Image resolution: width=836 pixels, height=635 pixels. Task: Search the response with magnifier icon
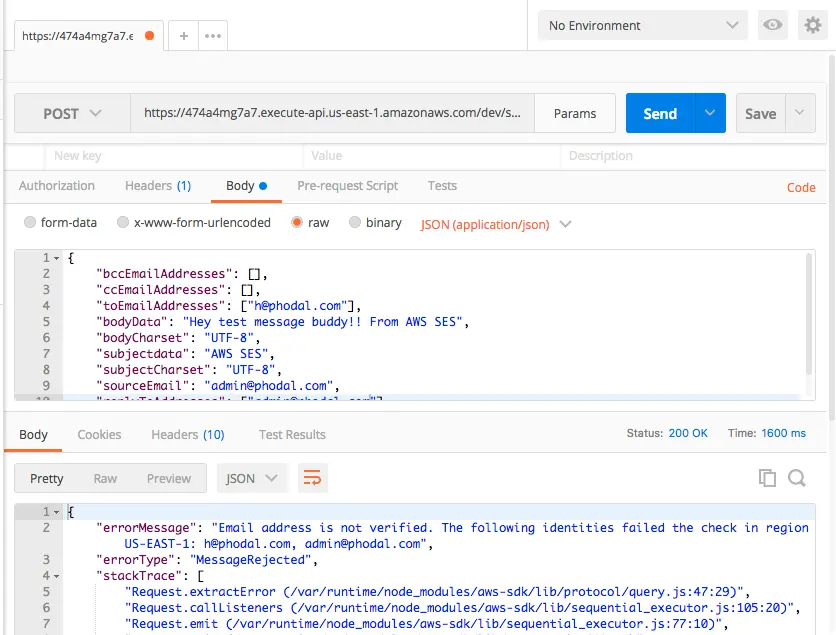pyautogui.click(x=797, y=478)
